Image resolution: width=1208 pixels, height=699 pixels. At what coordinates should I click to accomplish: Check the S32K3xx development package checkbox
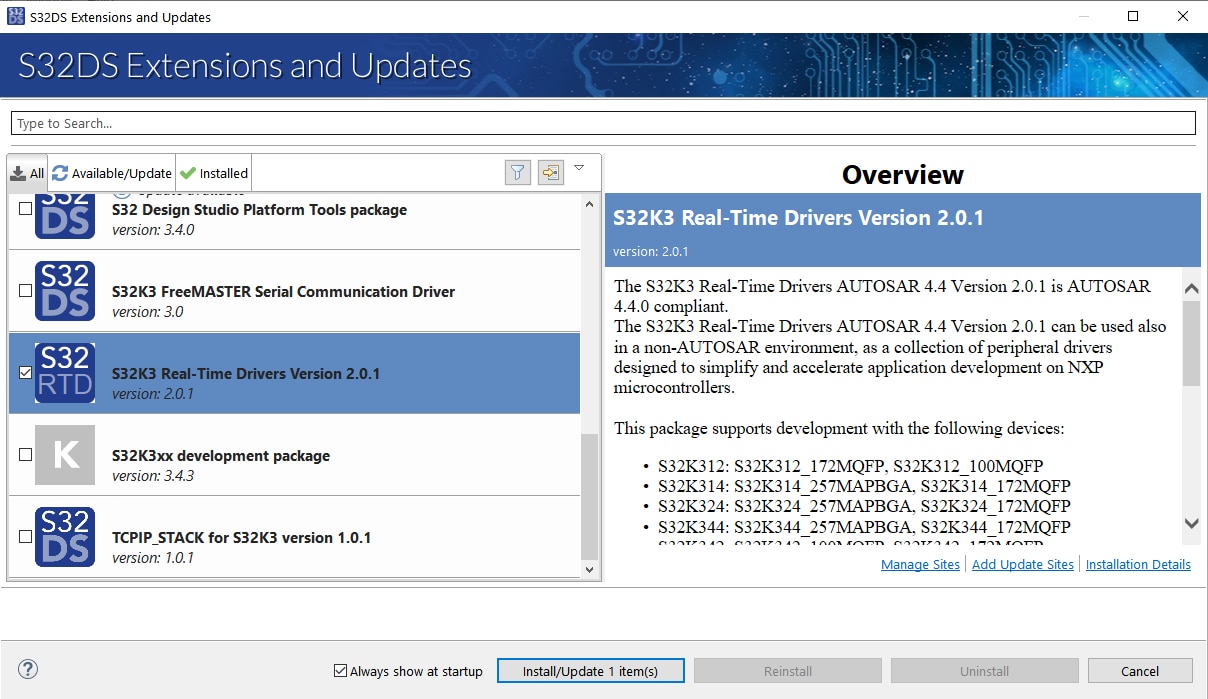[25, 455]
